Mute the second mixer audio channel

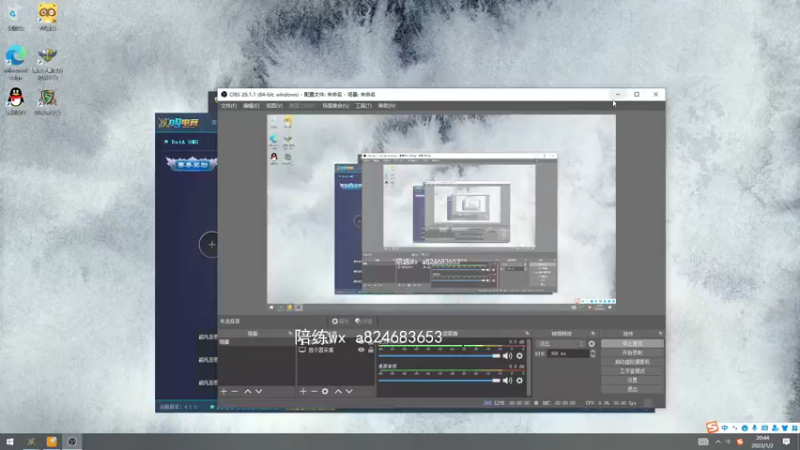tap(507, 381)
